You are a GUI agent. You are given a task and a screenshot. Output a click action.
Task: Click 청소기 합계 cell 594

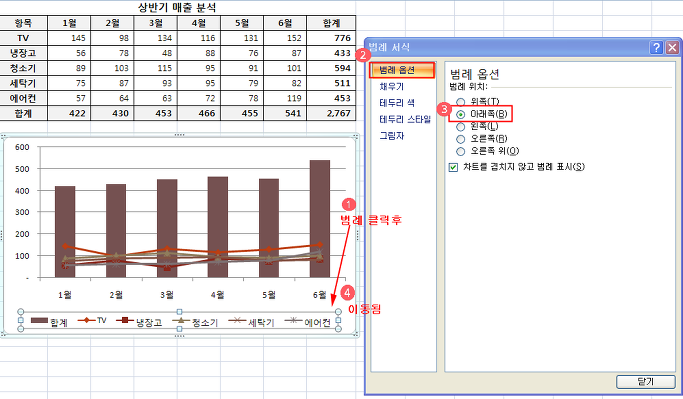point(331,68)
